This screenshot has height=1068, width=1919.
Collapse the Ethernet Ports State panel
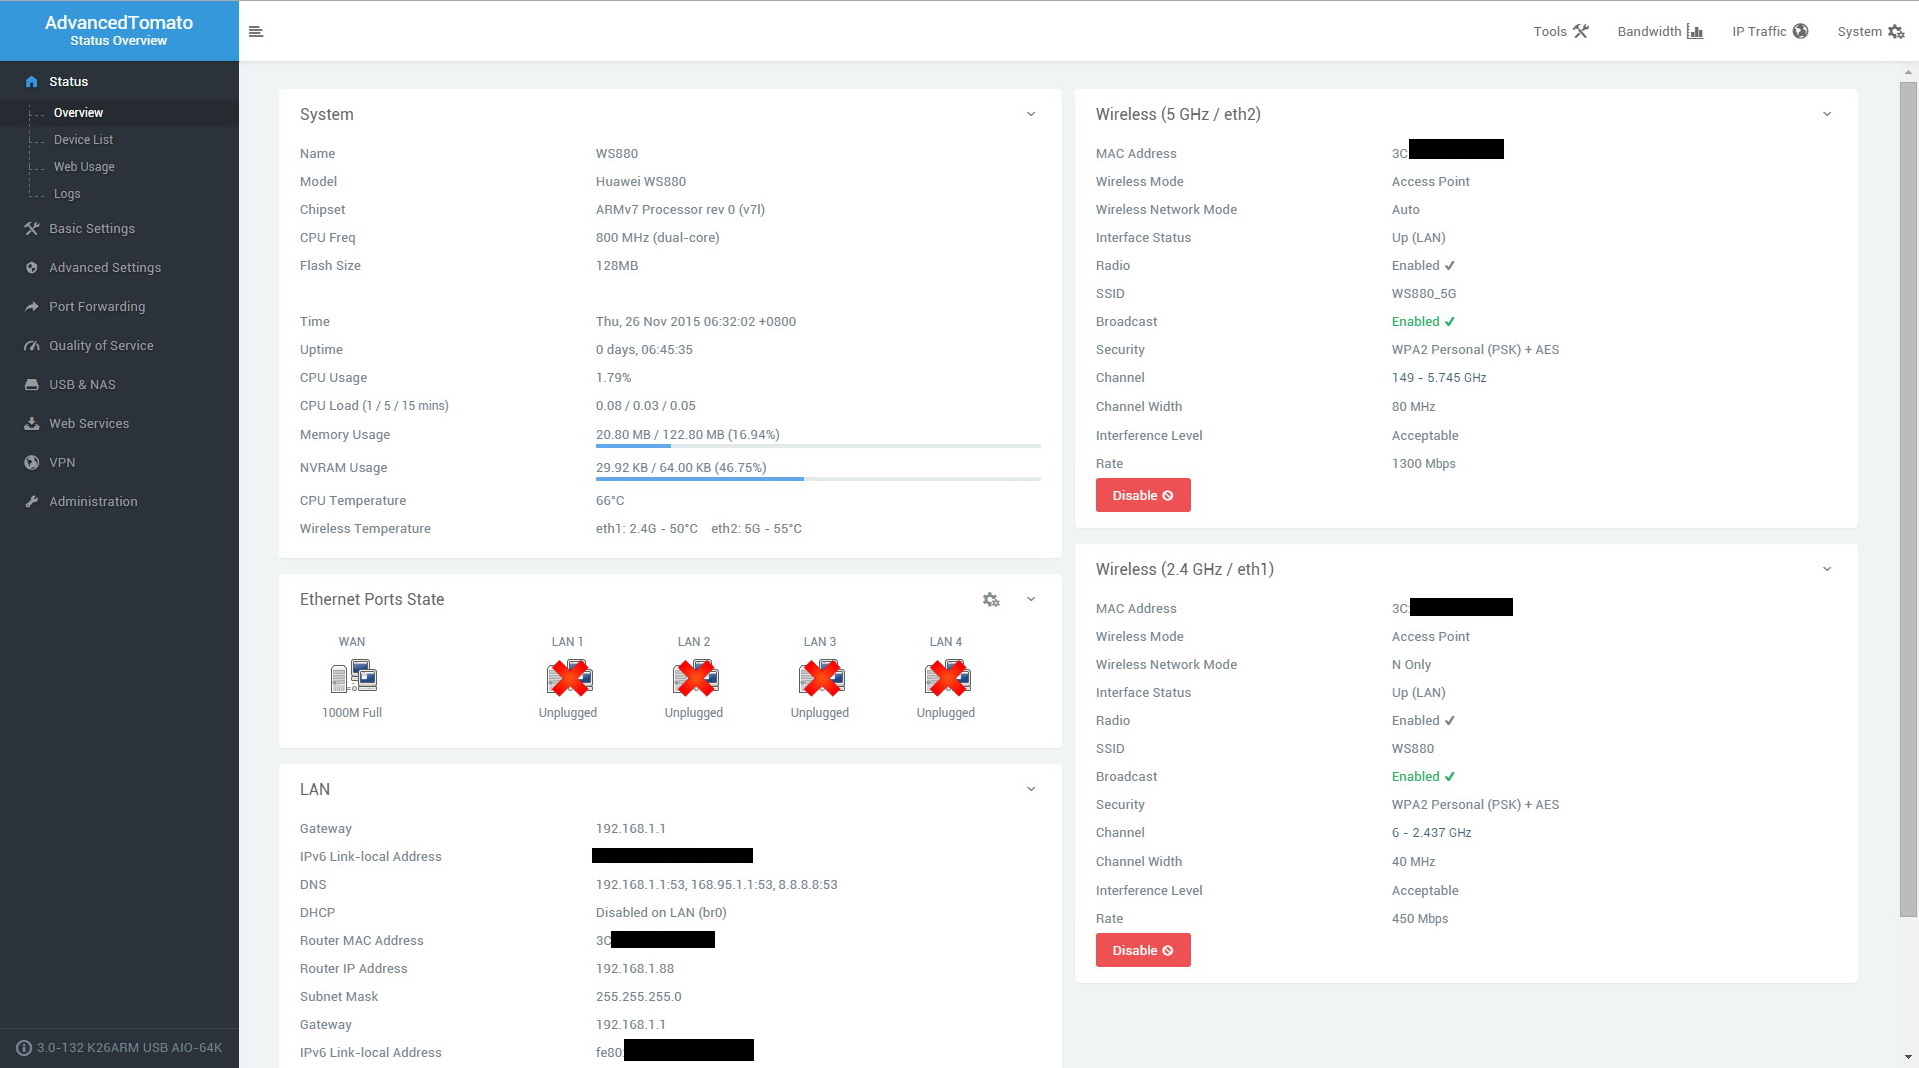(1031, 599)
